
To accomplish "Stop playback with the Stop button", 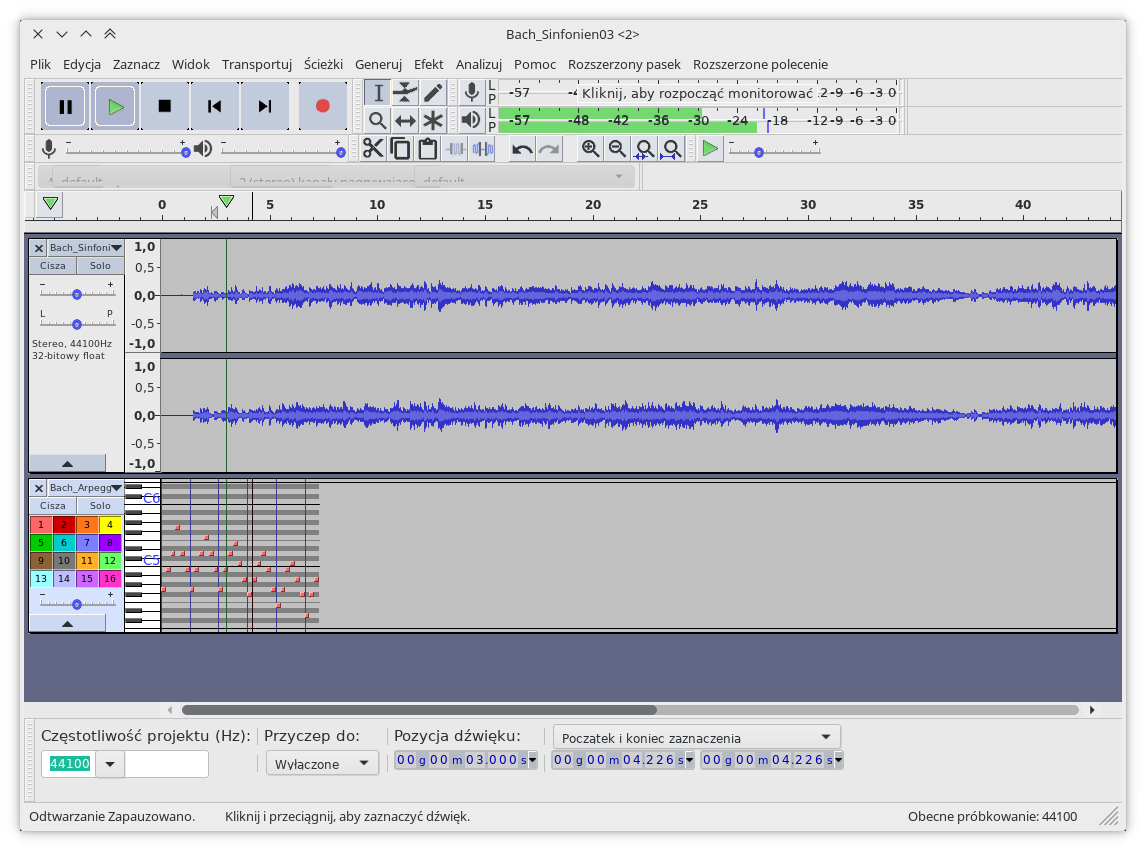I will click(165, 107).
